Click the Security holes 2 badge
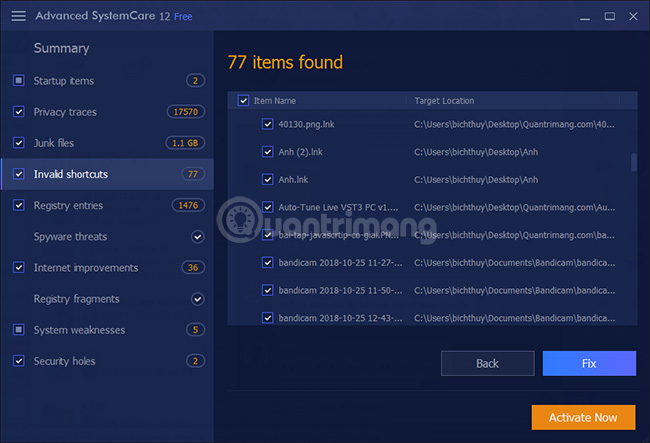Screen dimensions: 650x443 tap(195, 361)
